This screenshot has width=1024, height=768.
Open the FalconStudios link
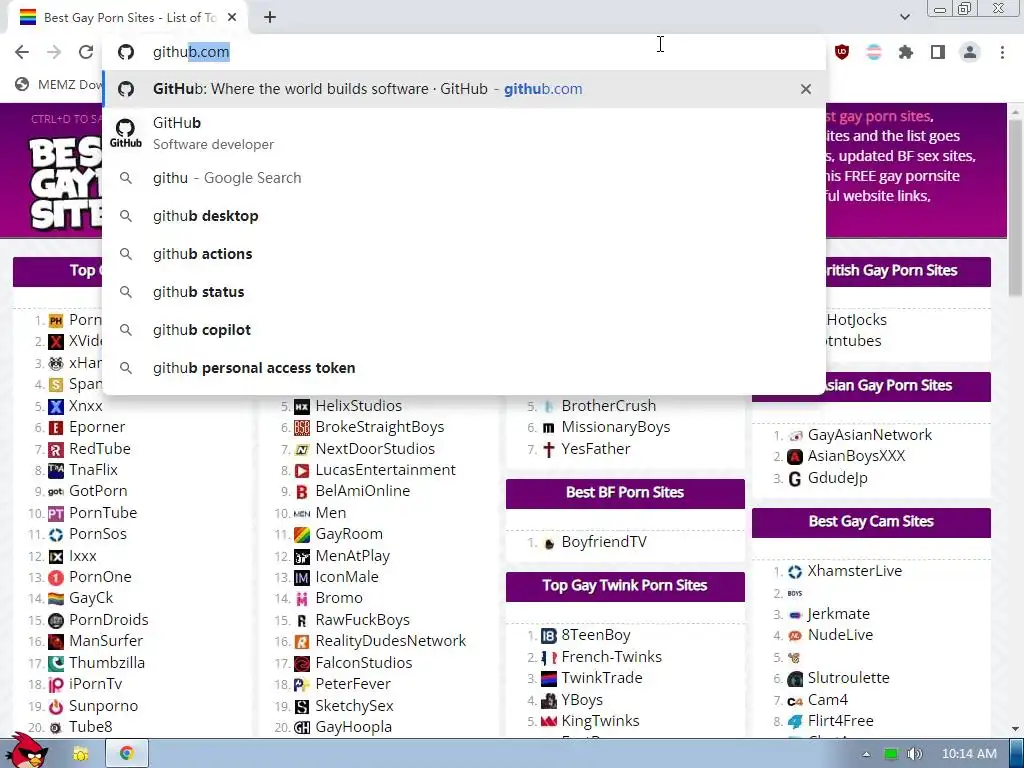click(x=364, y=663)
